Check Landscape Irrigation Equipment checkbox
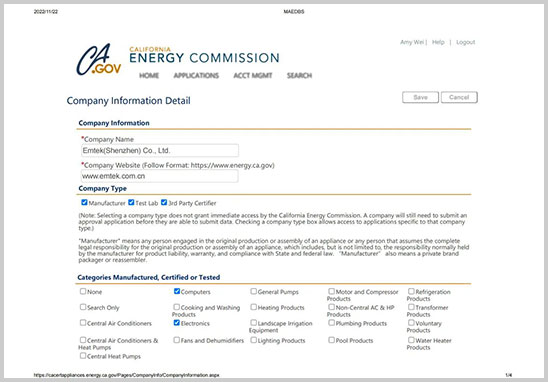This screenshot has height=382, width=548. (253, 323)
